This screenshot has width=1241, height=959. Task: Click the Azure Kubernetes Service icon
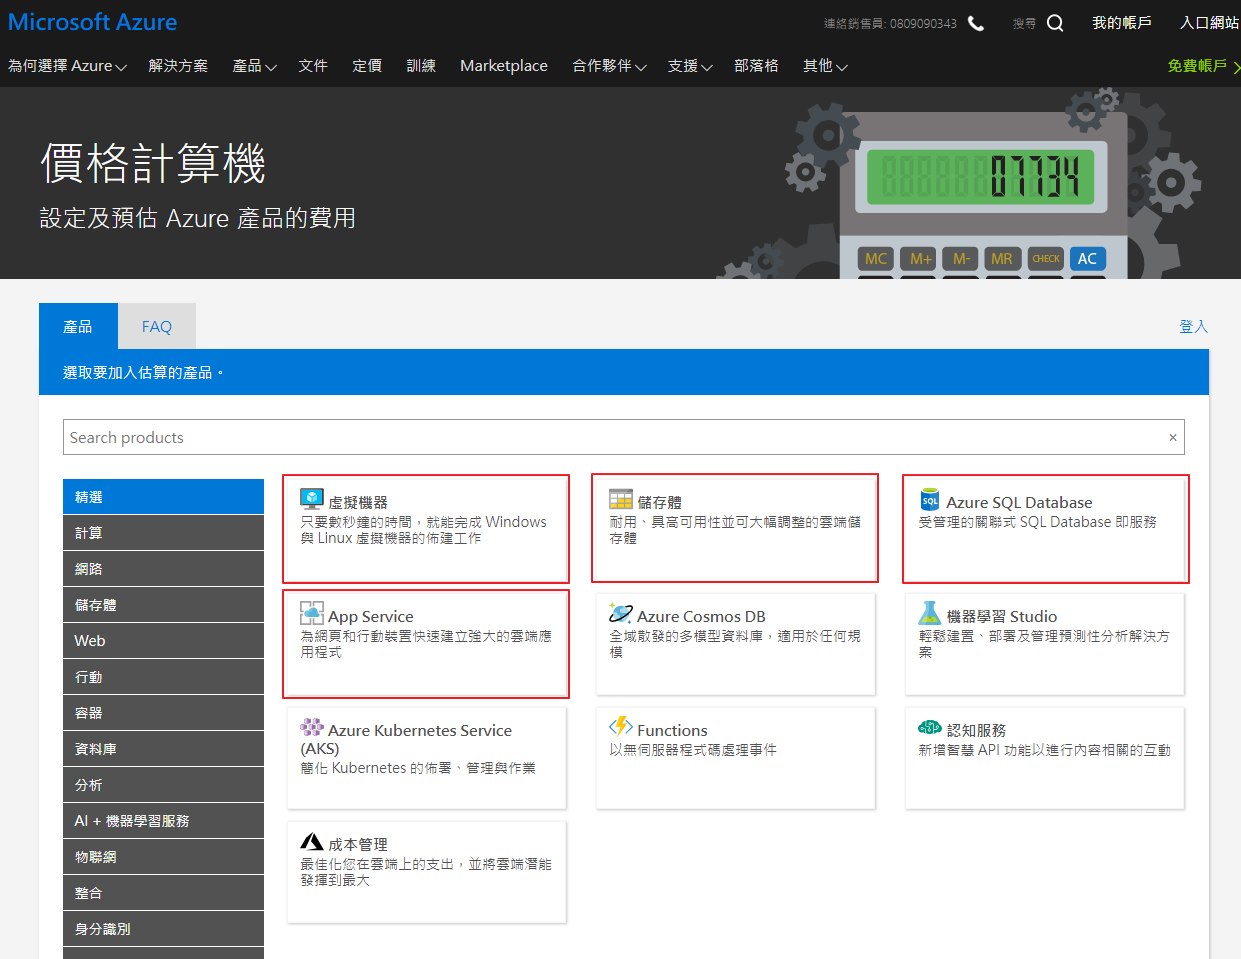tap(312, 727)
